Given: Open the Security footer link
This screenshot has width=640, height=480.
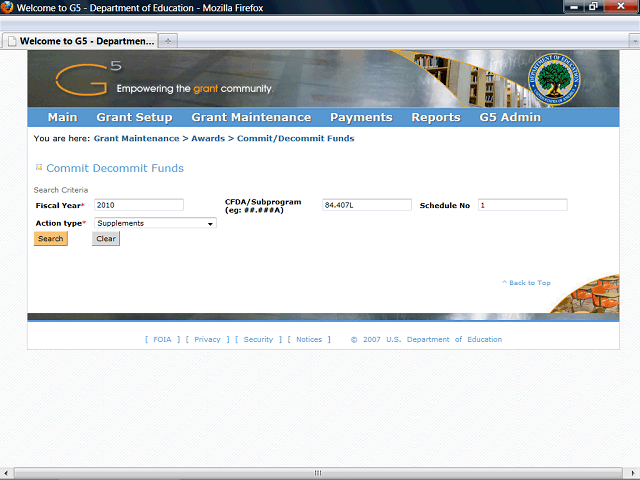Looking at the screenshot, I should point(258,339).
